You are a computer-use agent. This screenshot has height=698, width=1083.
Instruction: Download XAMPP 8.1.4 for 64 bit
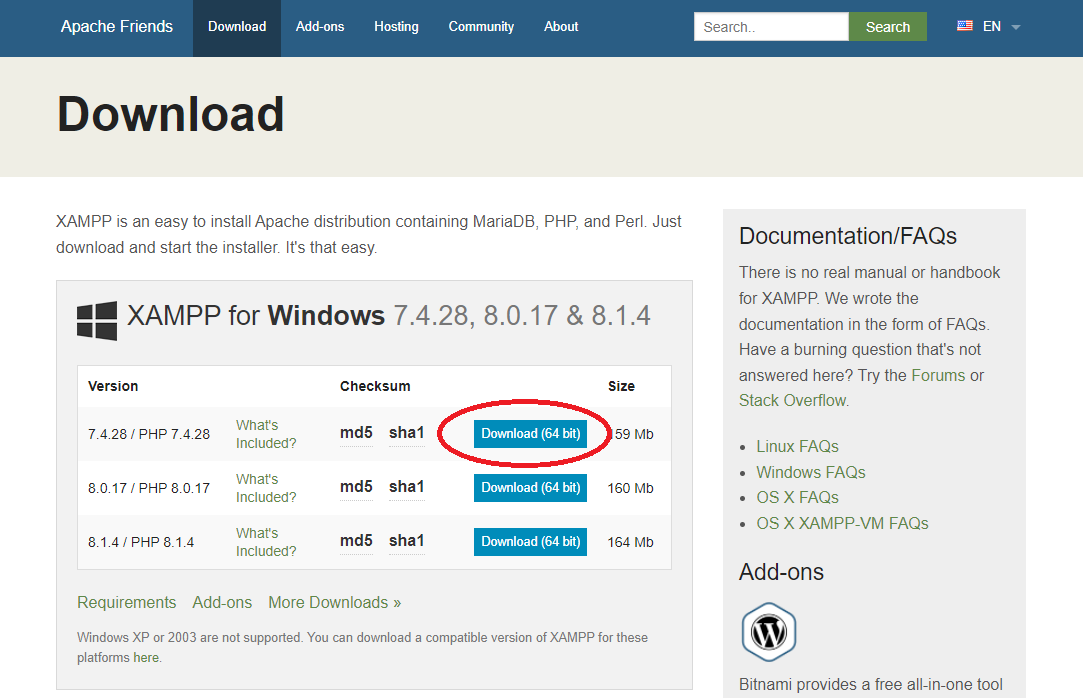[530, 541]
